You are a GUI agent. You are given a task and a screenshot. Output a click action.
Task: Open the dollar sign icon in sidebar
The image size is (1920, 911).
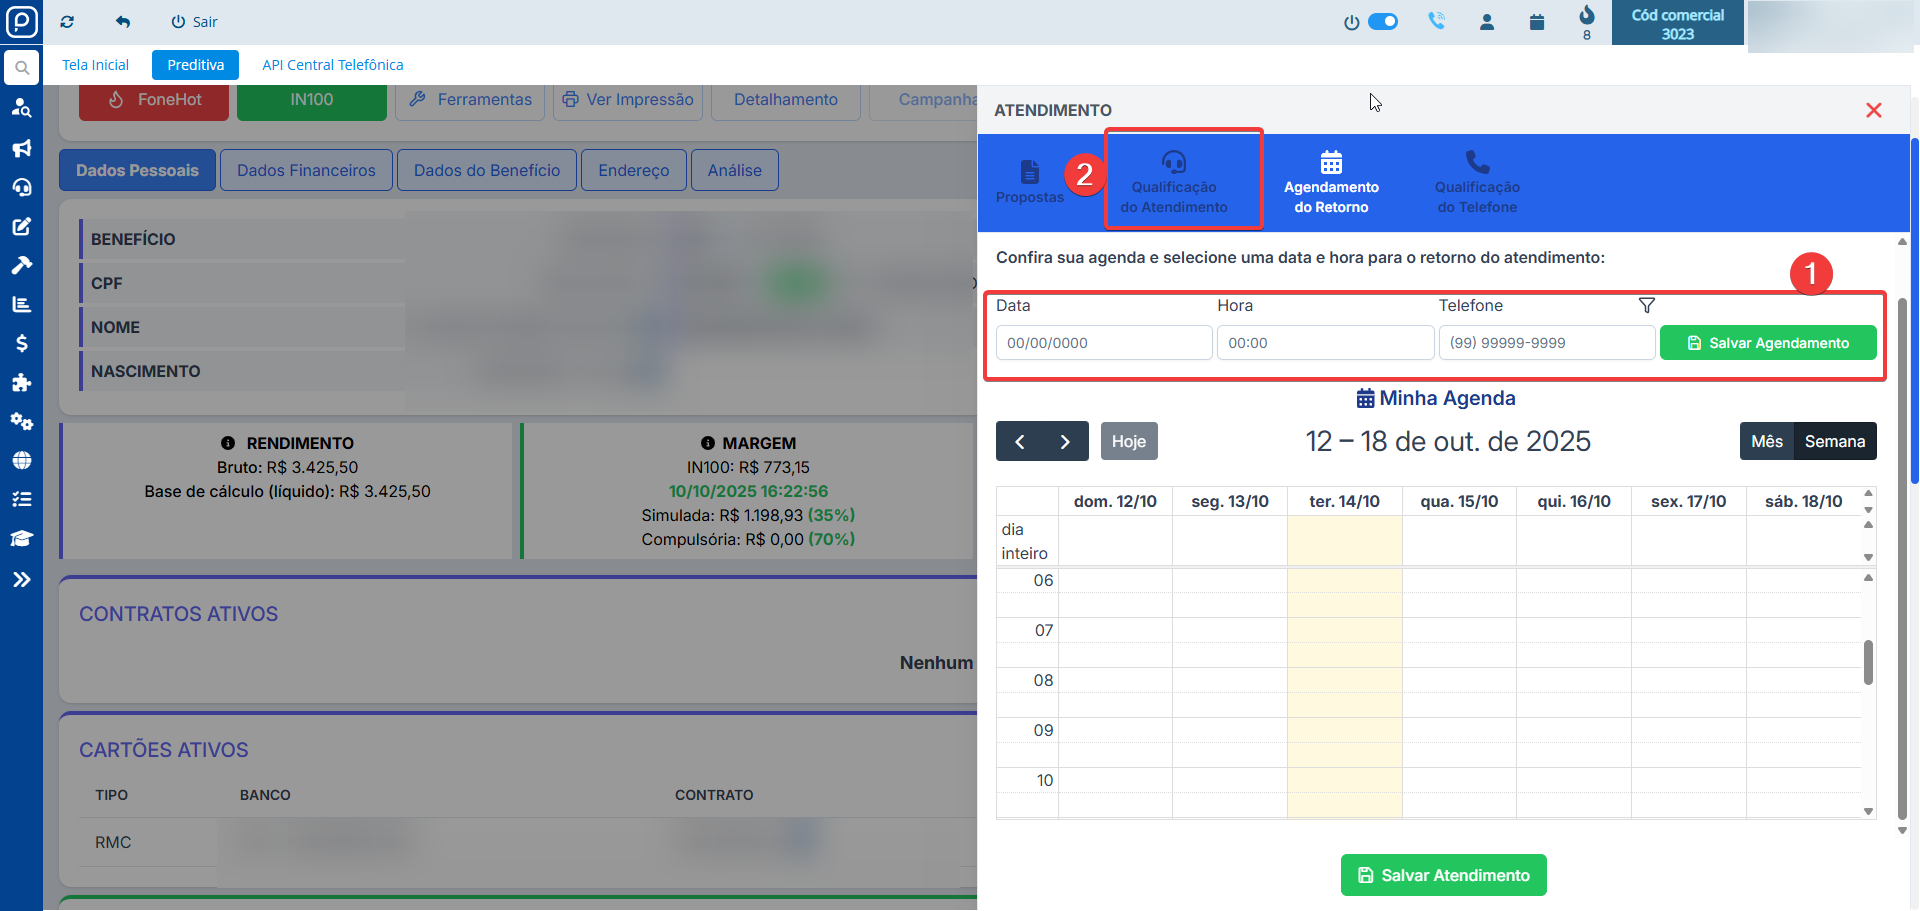(x=21, y=343)
